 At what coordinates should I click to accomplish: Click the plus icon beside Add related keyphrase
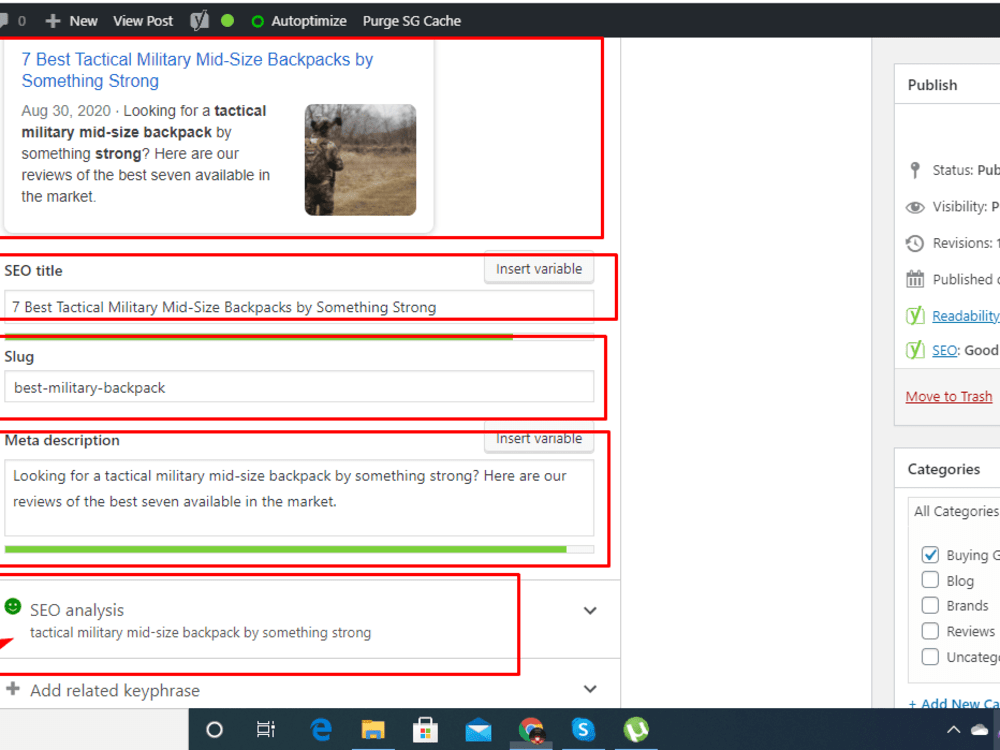(x=13, y=689)
